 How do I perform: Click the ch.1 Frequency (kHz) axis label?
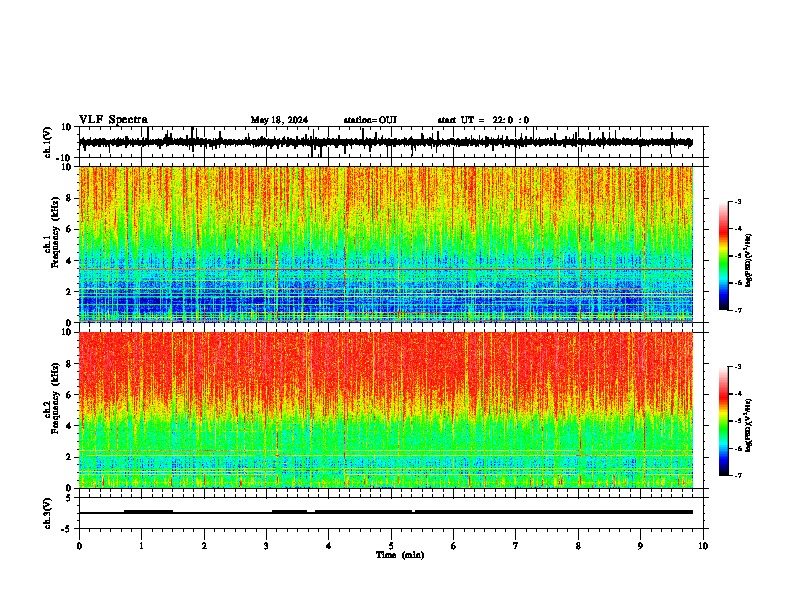pos(52,230)
